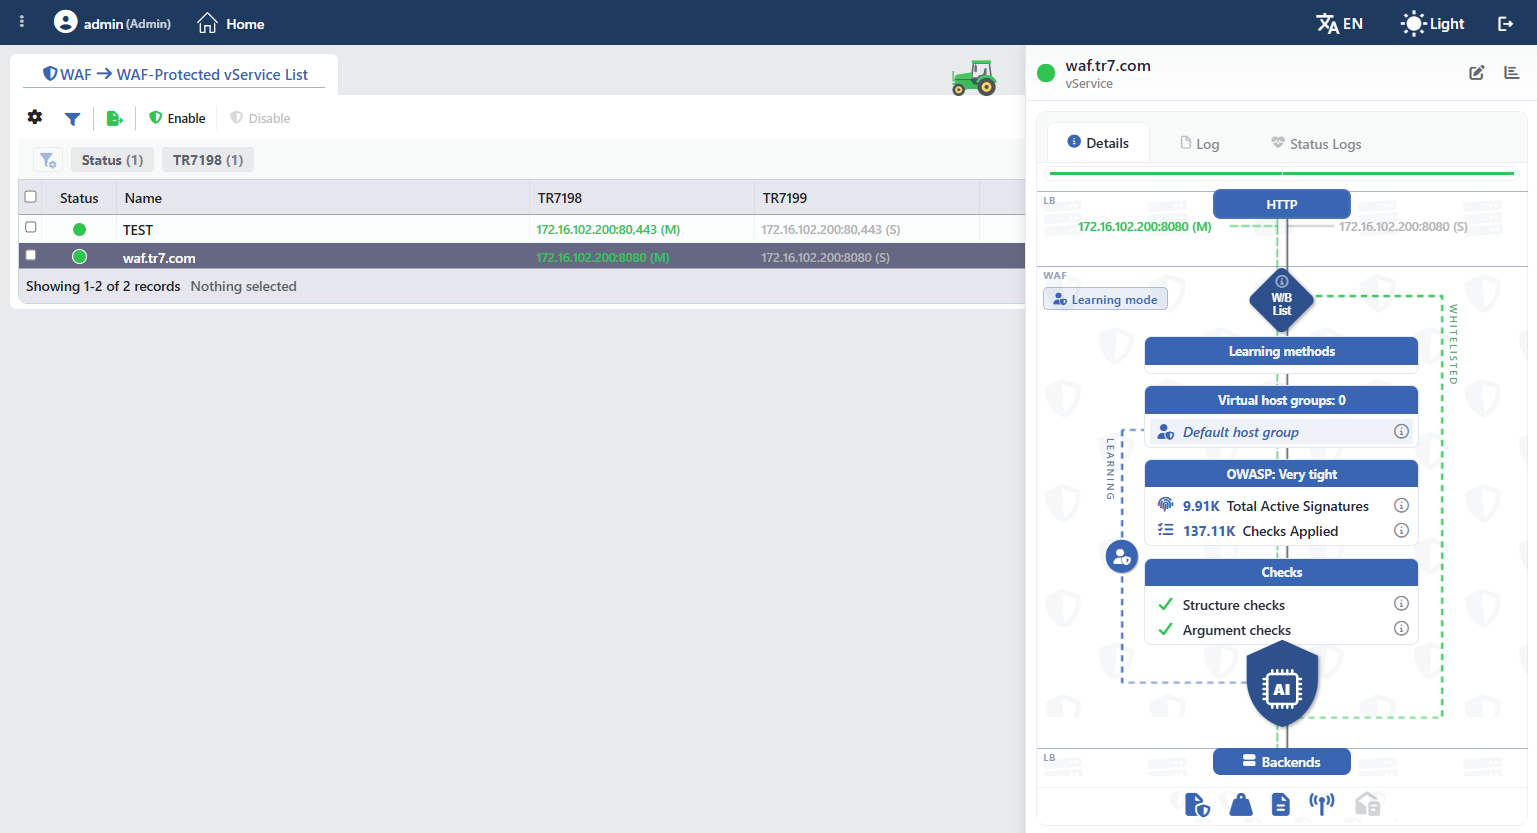This screenshot has height=833, width=1537.
Task: Click the learning user circle icon
Action: (1122, 557)
